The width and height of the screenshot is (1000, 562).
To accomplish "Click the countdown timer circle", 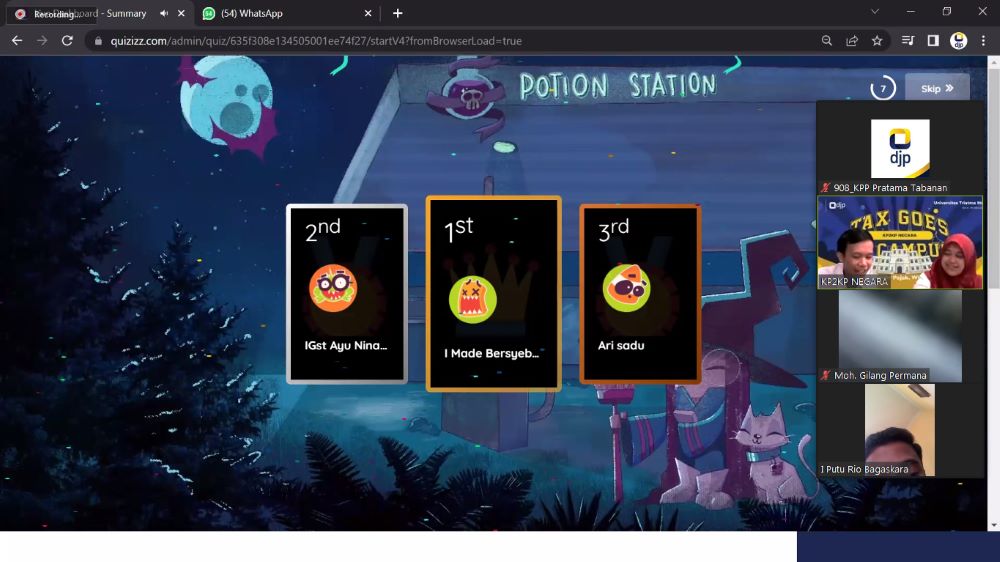I will [x=882, y=88].
